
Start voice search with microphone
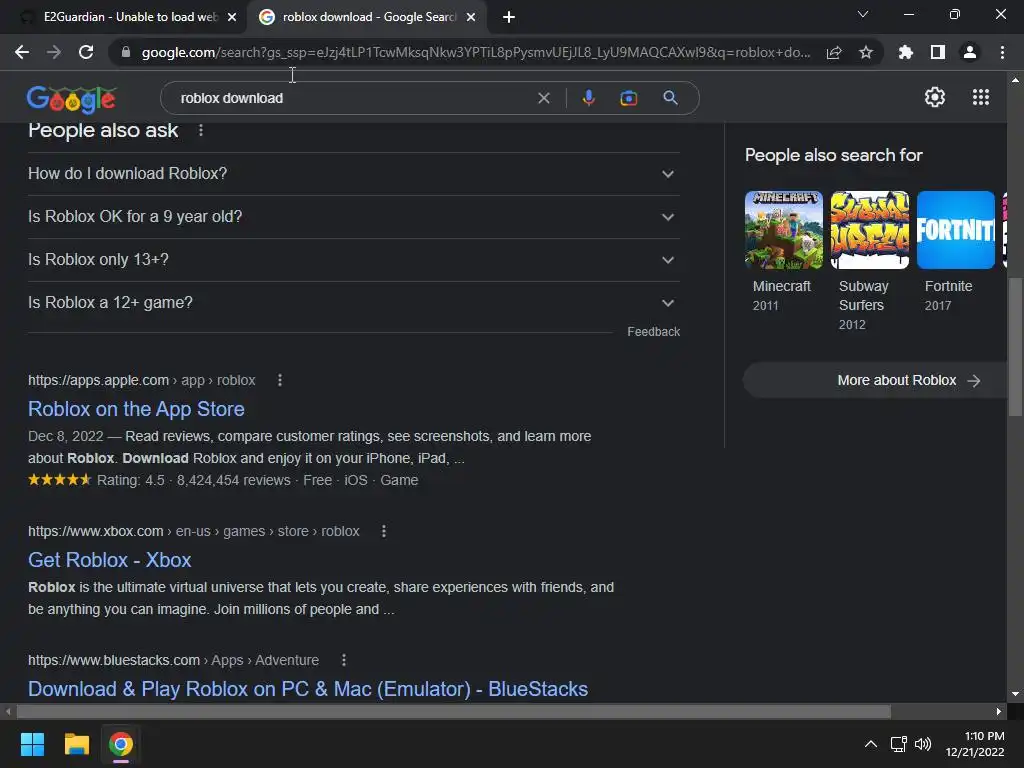coord(588,98)
